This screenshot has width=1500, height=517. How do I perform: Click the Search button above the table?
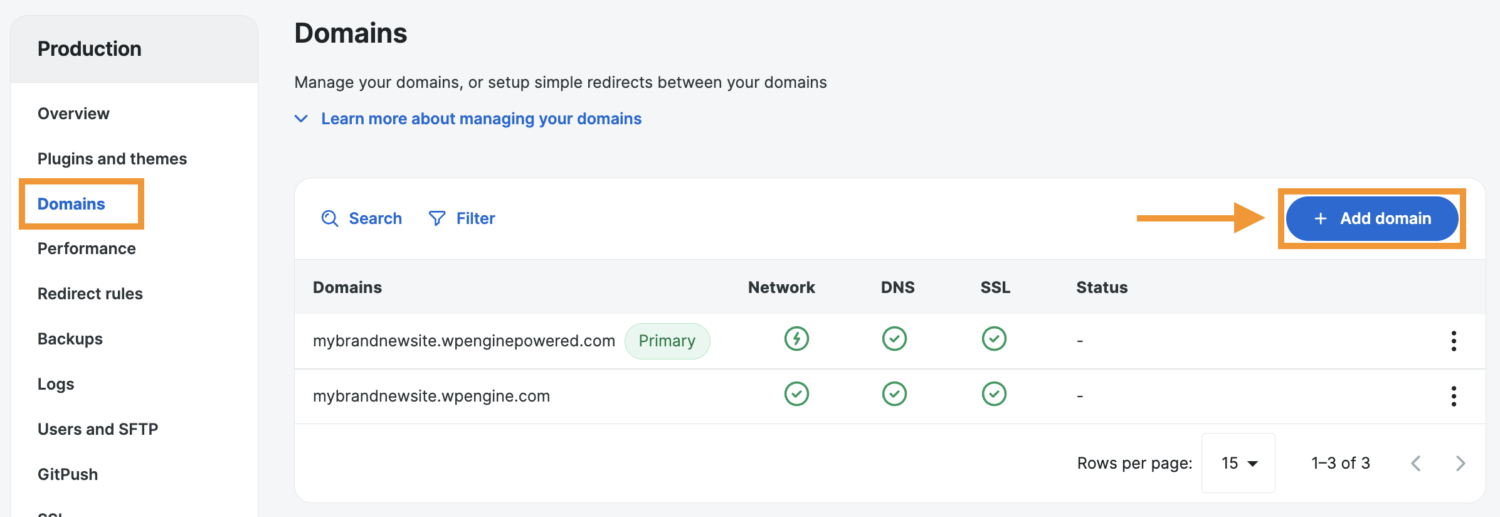tap(362, 218)
